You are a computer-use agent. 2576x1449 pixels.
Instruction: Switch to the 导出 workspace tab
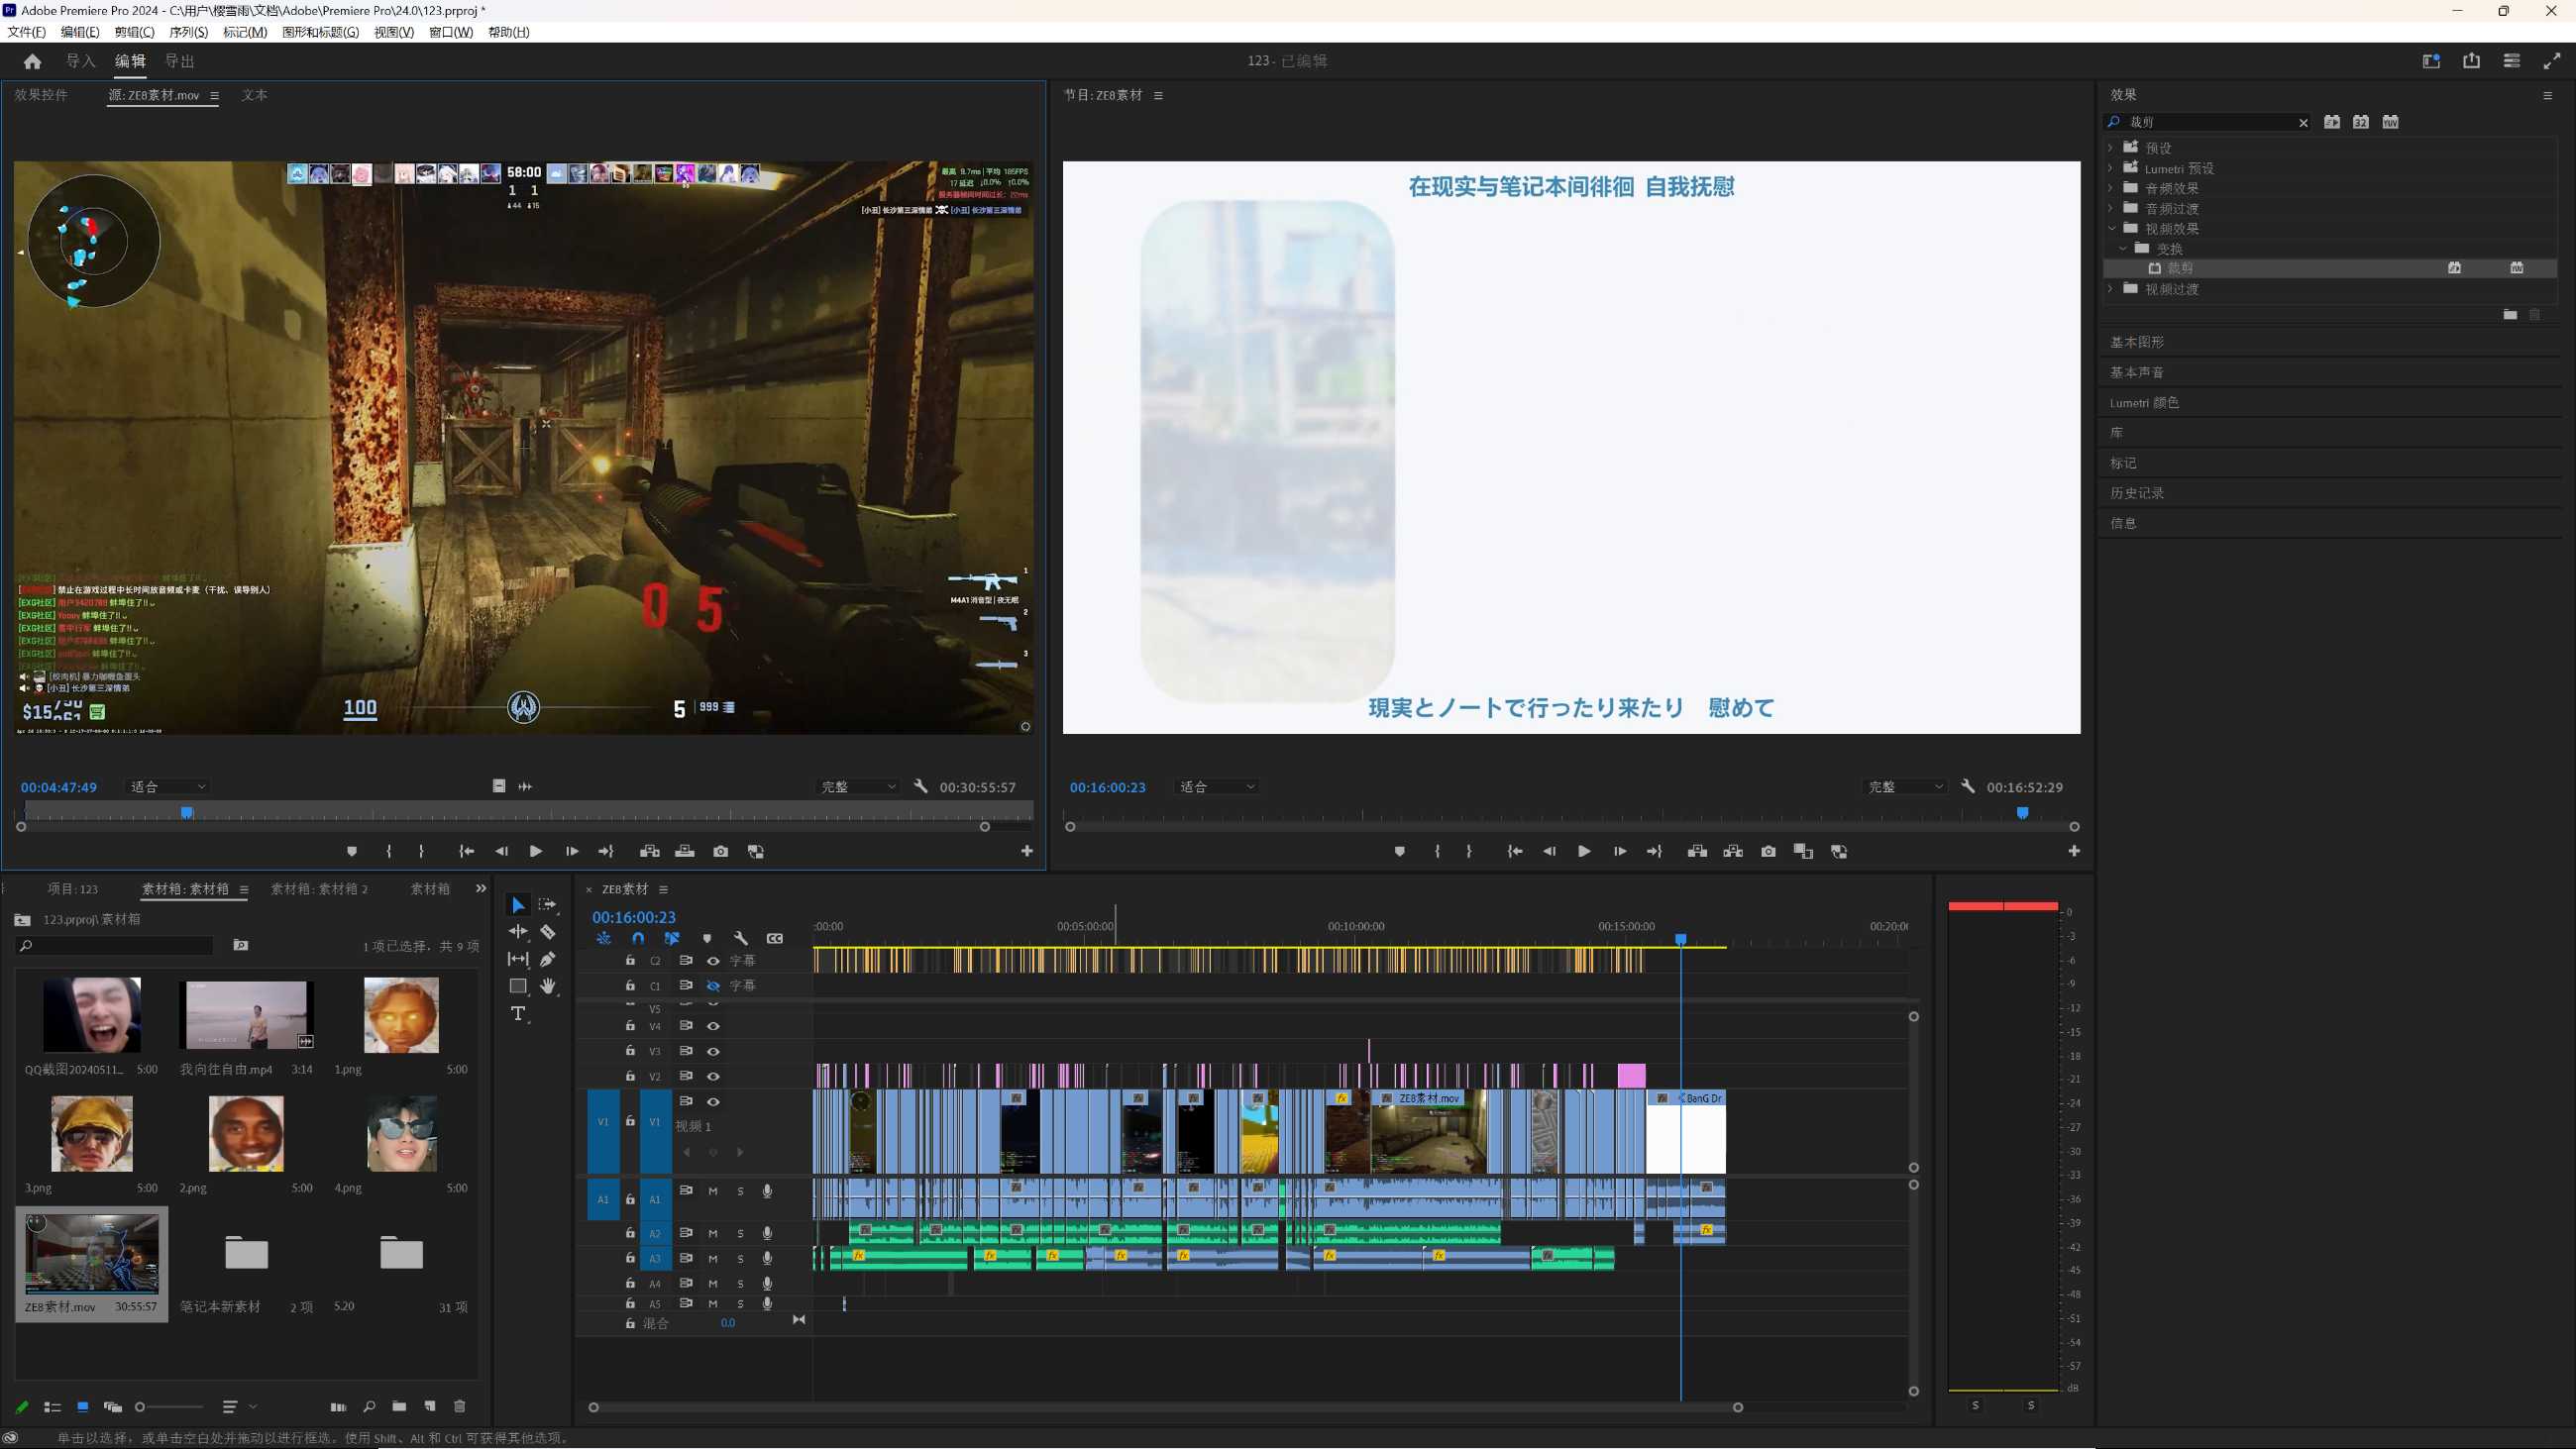click(x=179, y=61)
